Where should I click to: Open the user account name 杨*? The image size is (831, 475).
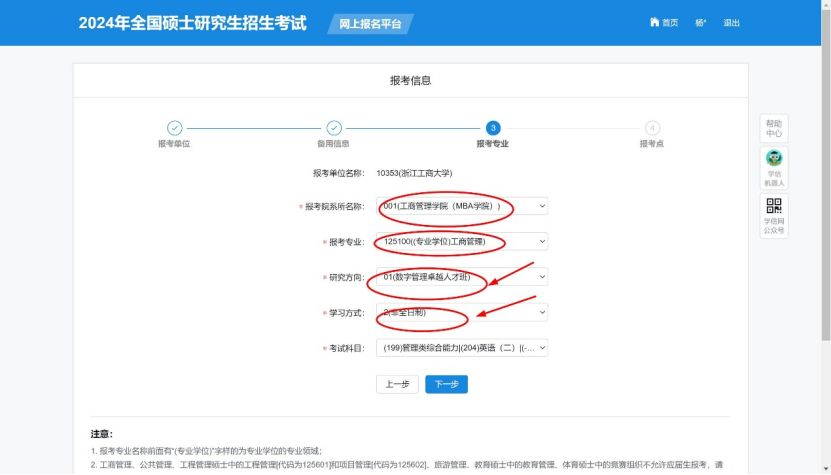click(x=701, y=23)
